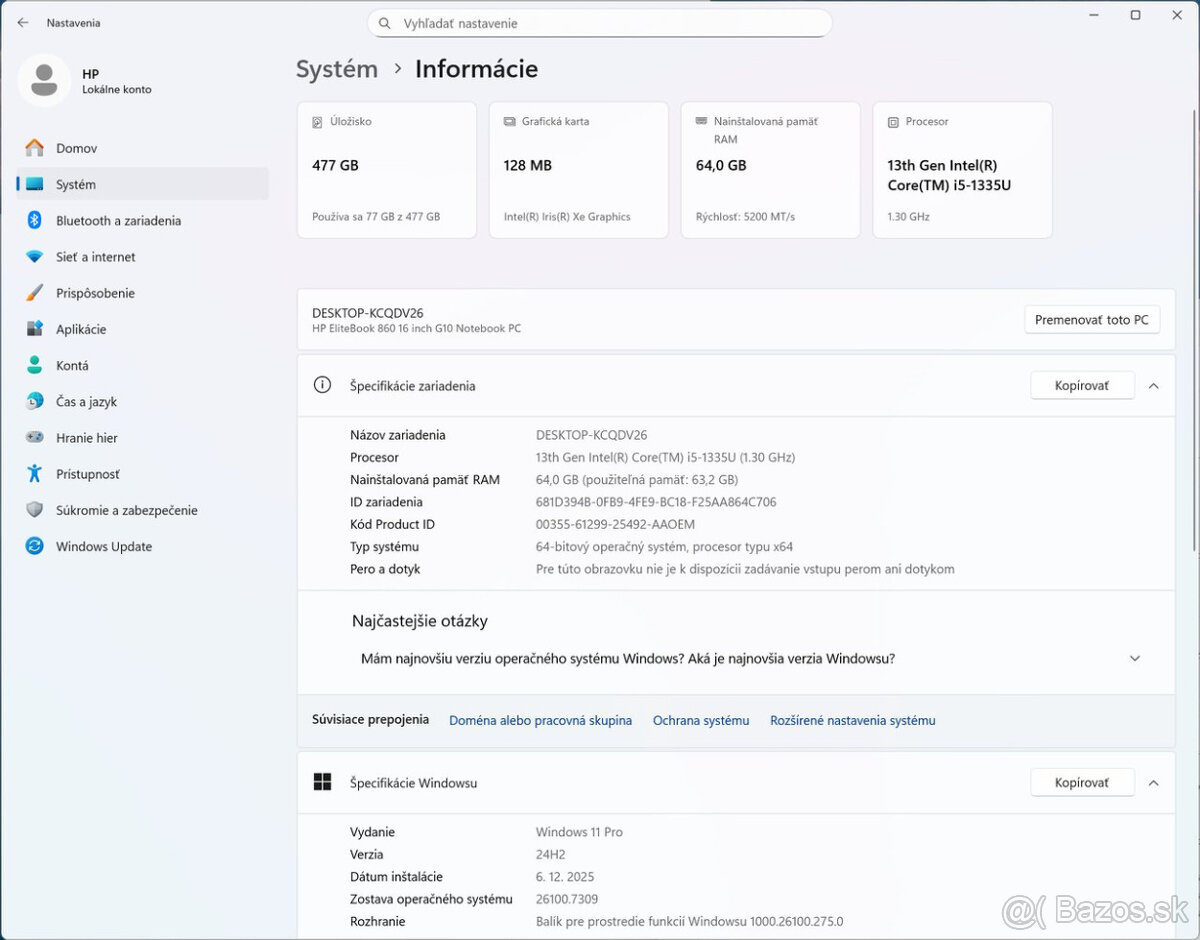Click the Súkromie a zabezpečenie shield icon

coord(34,510)
